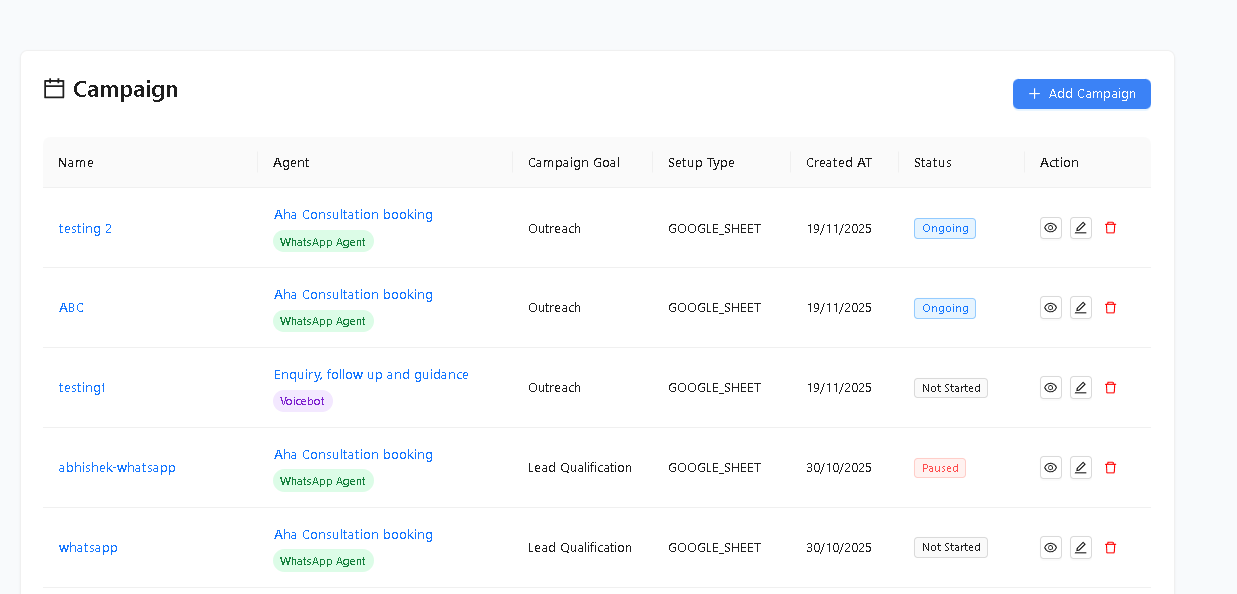Edit the testing 2 campaign (pencil icon)
1237x594 pixels.
click(1080, 228)
